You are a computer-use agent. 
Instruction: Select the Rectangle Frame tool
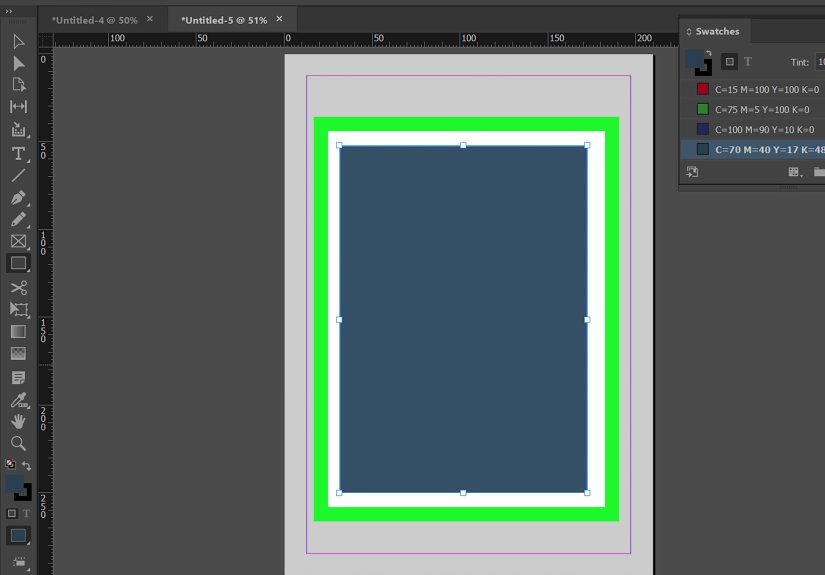click(x=18, y=241)
